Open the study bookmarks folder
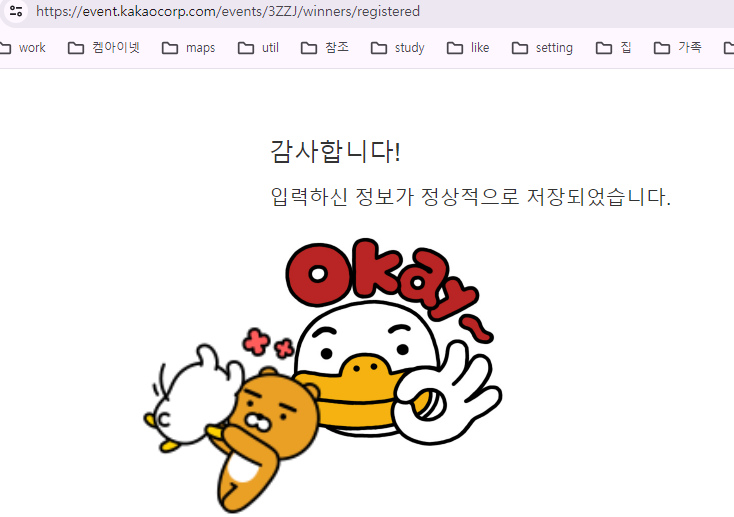 coord(397,48)
